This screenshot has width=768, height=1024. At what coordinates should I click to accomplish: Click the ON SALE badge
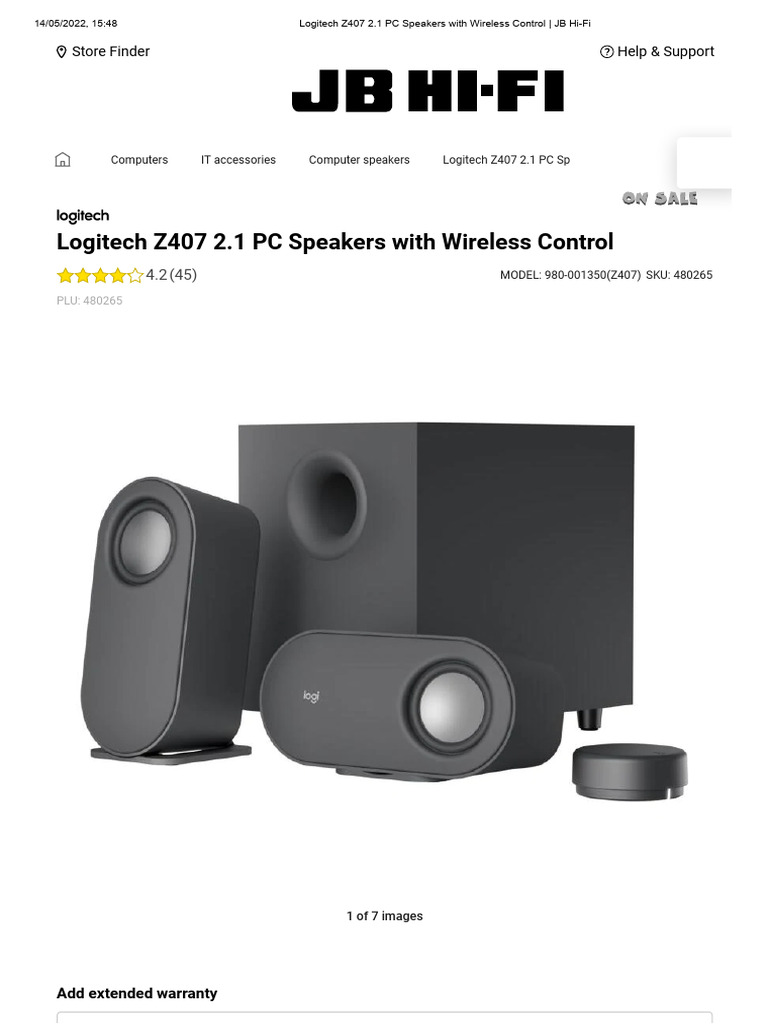tap(660, 199)
